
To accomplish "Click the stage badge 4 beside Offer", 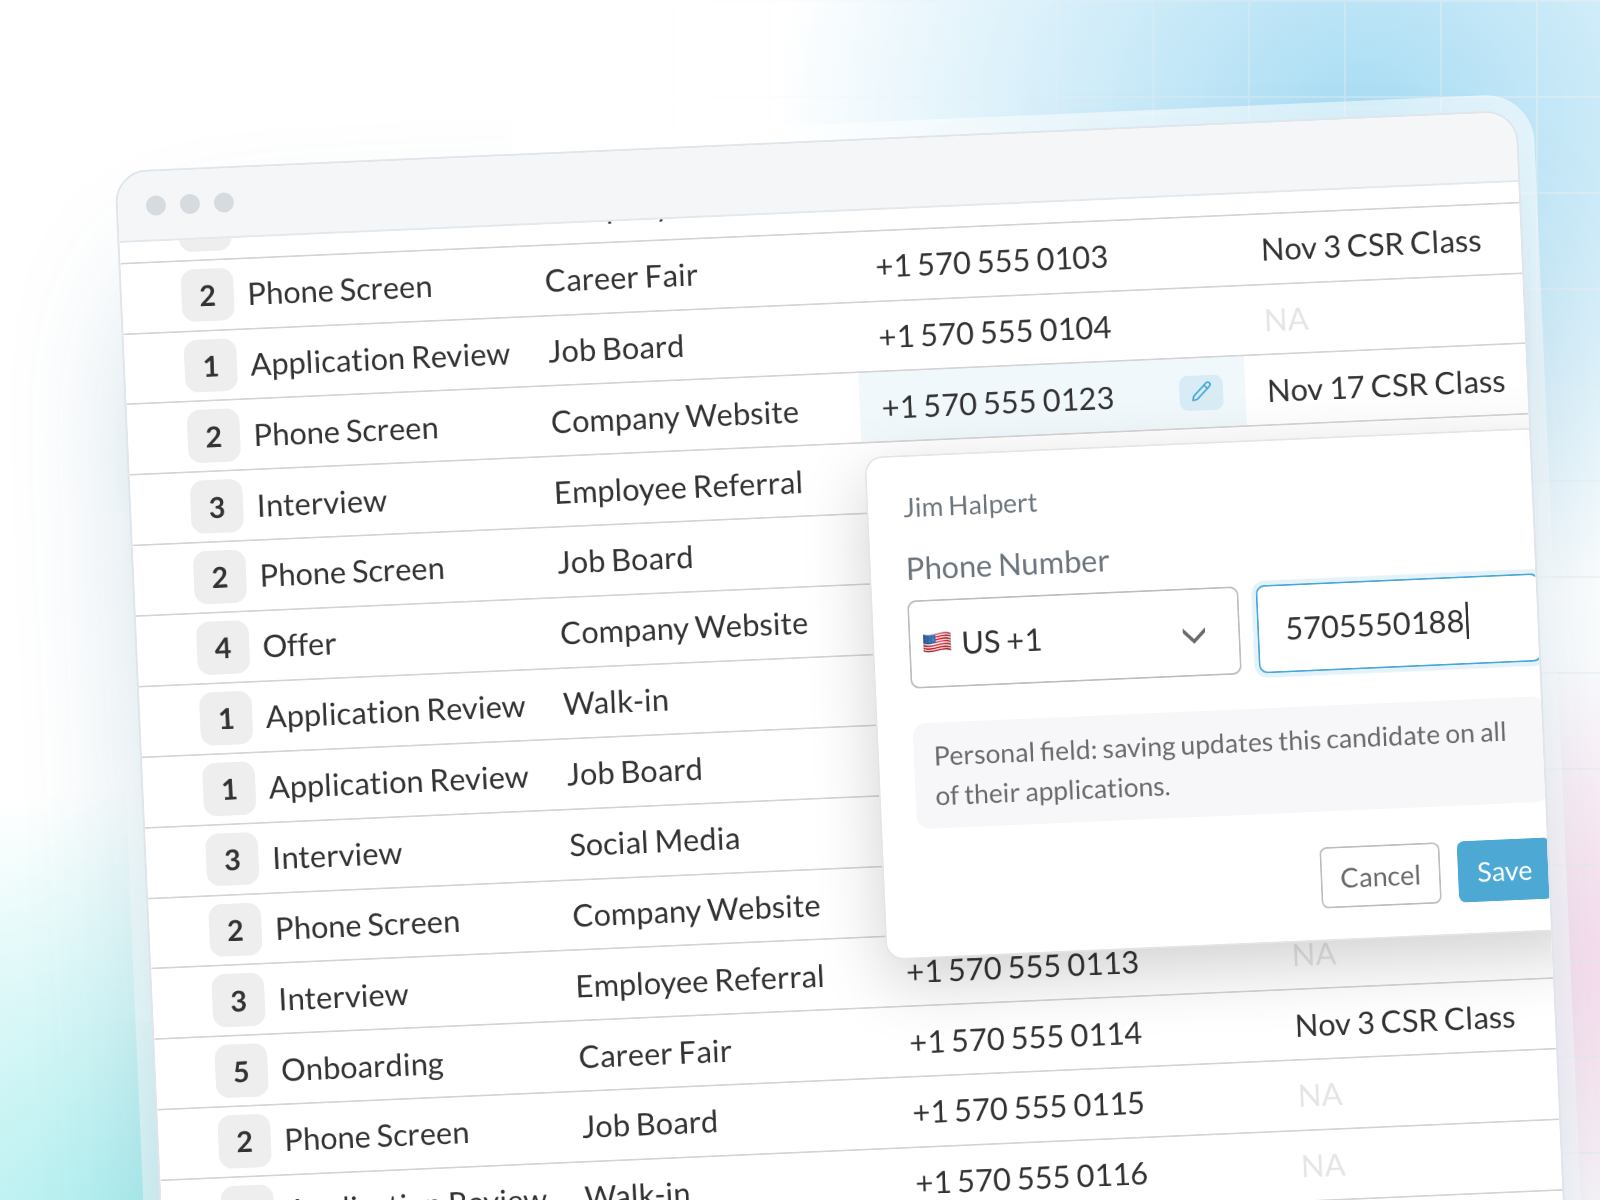I will [223, 648].
